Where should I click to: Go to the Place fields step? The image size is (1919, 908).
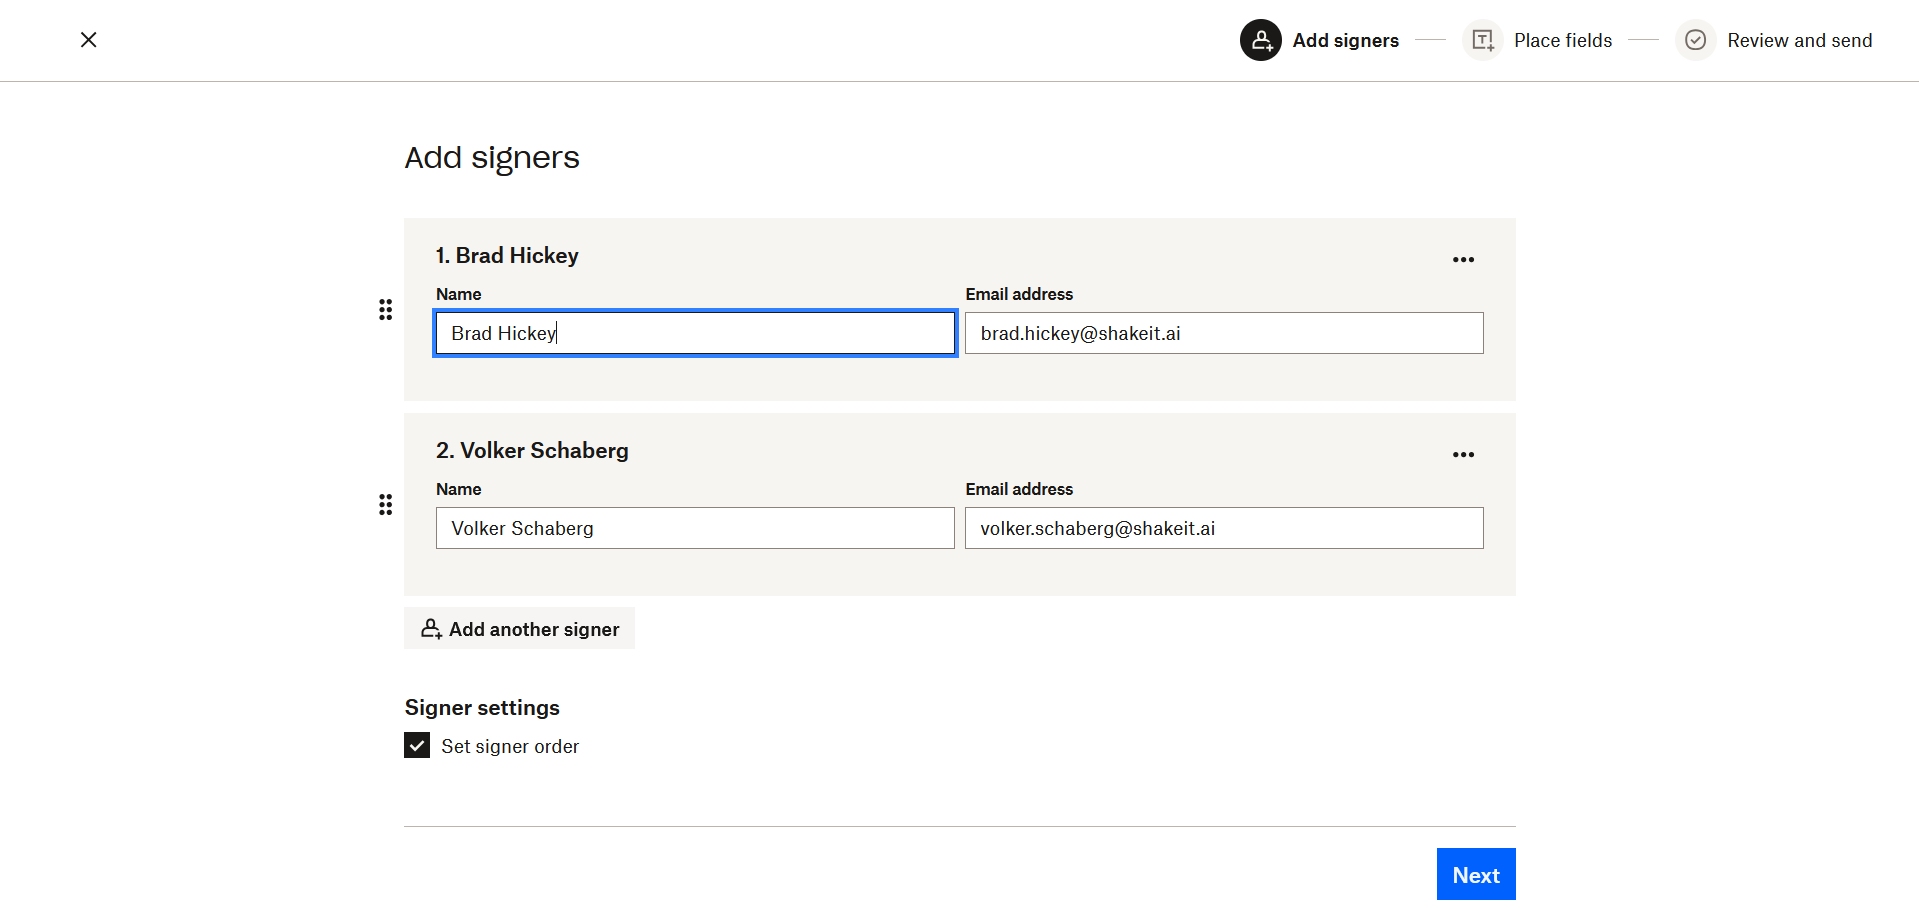[x=1563, y=40]
